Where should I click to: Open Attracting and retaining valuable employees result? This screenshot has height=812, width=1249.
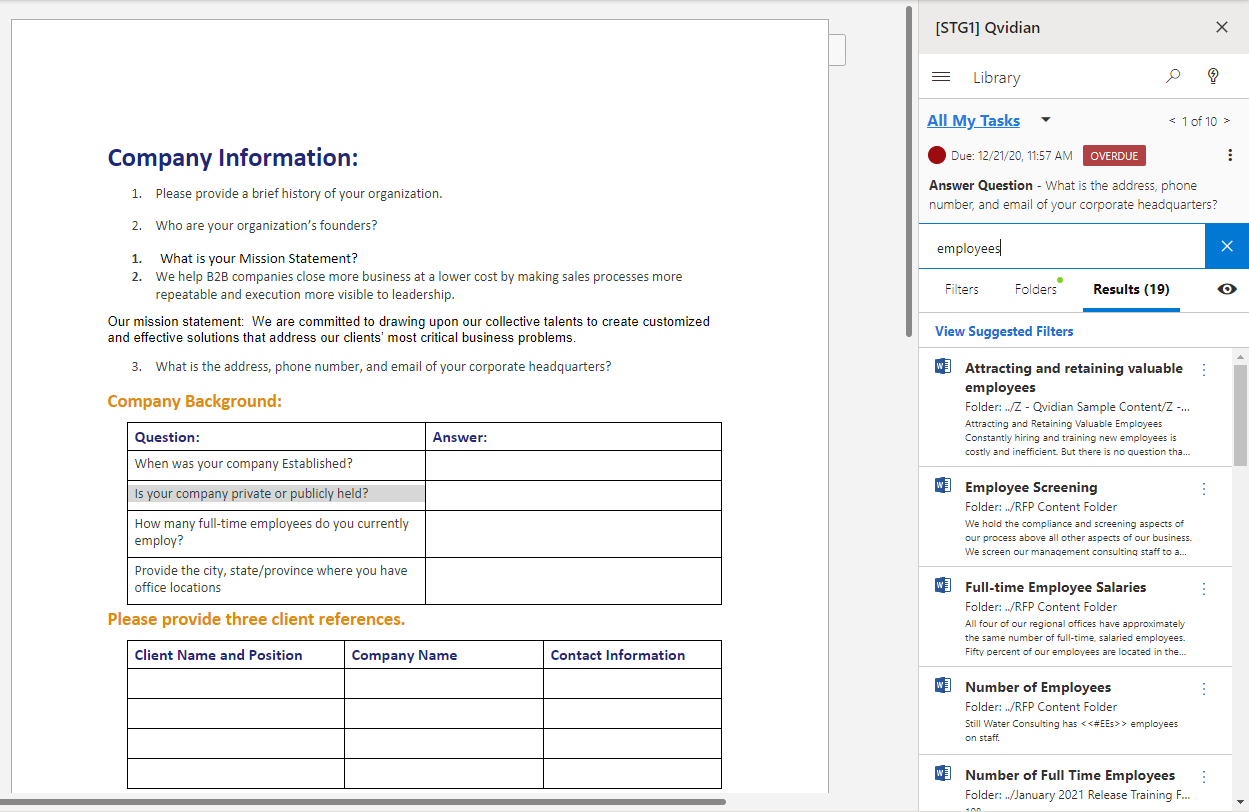pos(1074,377)
